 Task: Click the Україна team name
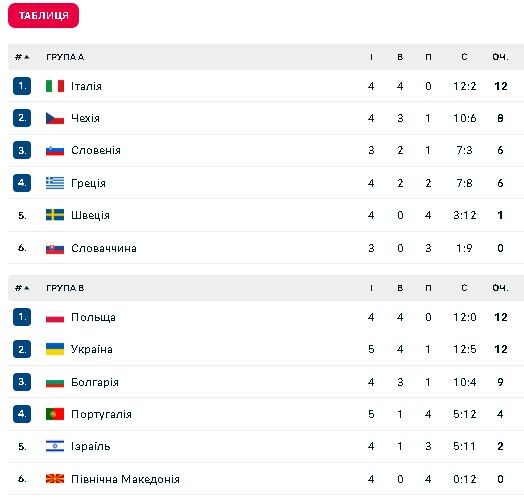(x=92, y=349)
